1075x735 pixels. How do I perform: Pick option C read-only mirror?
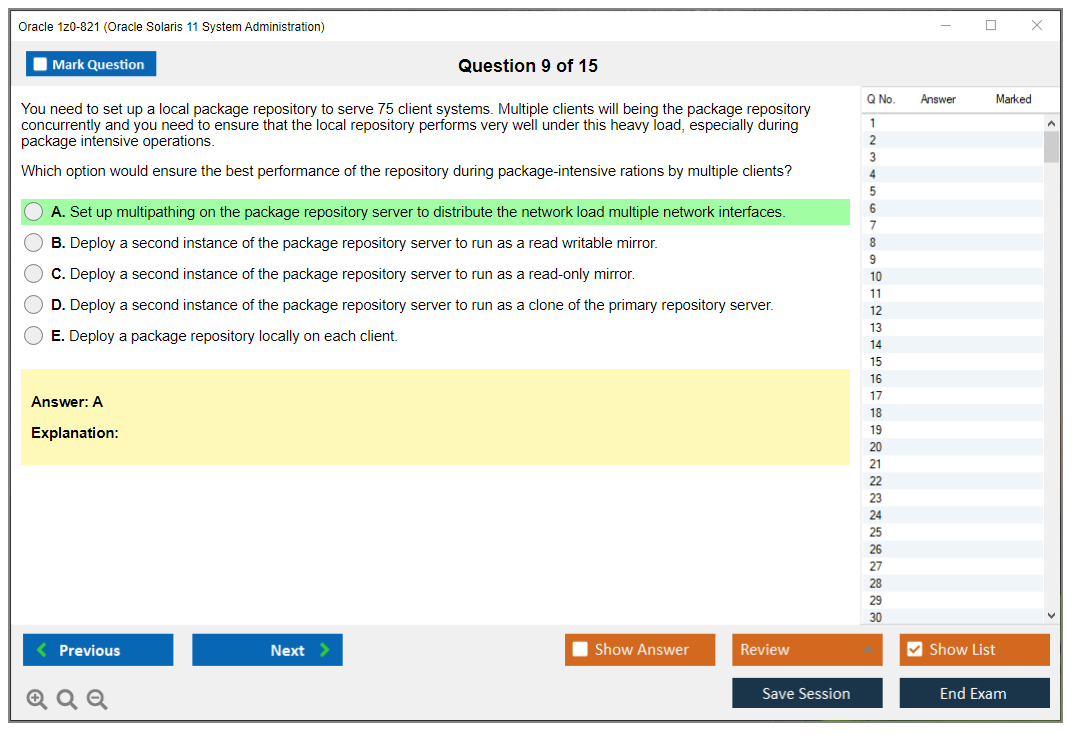[34, 274]
